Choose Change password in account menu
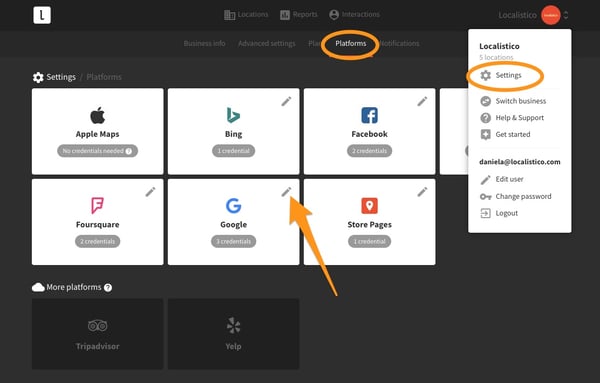This screenshot has height=383, width=600. (515, 196)
